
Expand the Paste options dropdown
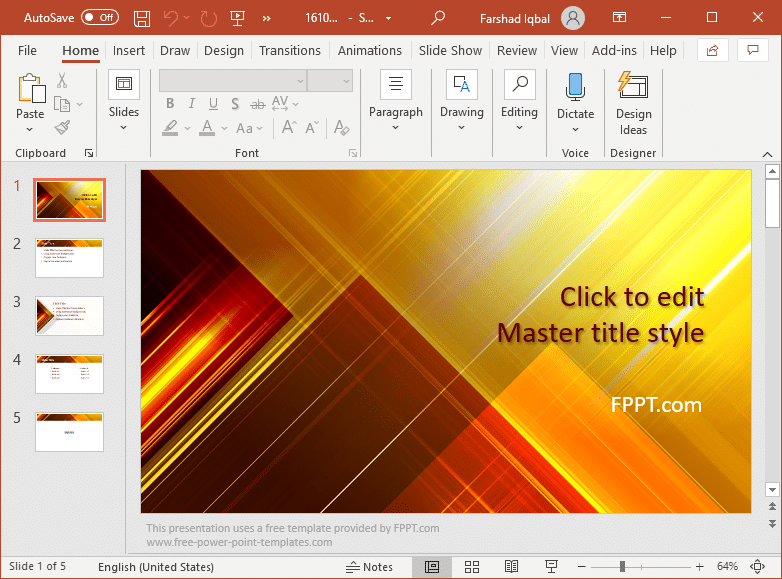(30, 129)
